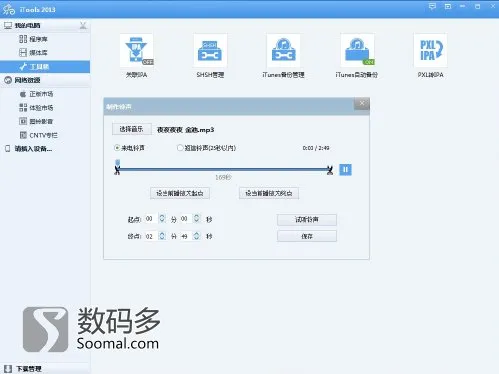
Task: Open 下载管理 at the sidebar bottom
Action: pos(29,369)
